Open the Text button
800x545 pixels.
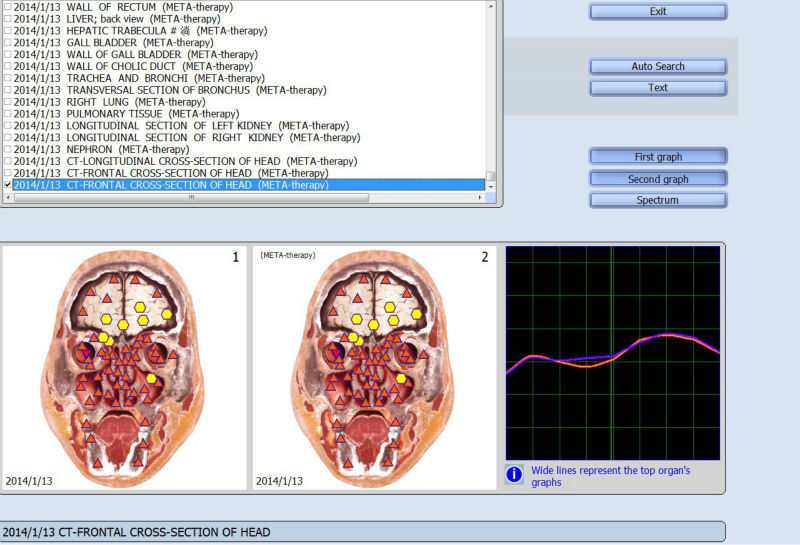click(x=658, y=87)
